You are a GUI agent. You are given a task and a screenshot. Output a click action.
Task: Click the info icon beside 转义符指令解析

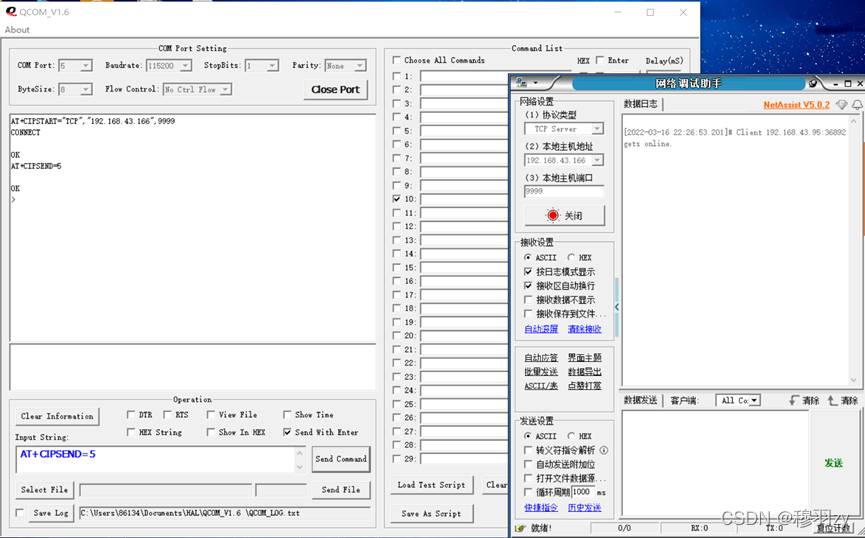pos(604,450)
